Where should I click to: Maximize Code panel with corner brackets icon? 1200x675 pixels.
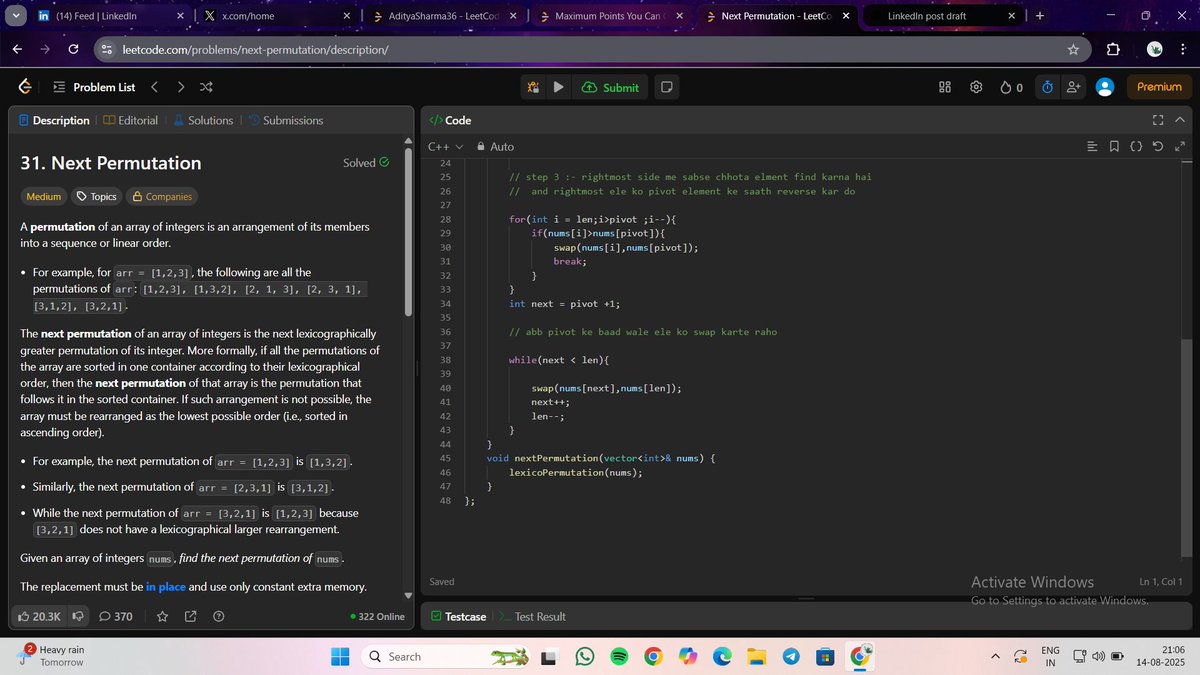point(1158,120)
